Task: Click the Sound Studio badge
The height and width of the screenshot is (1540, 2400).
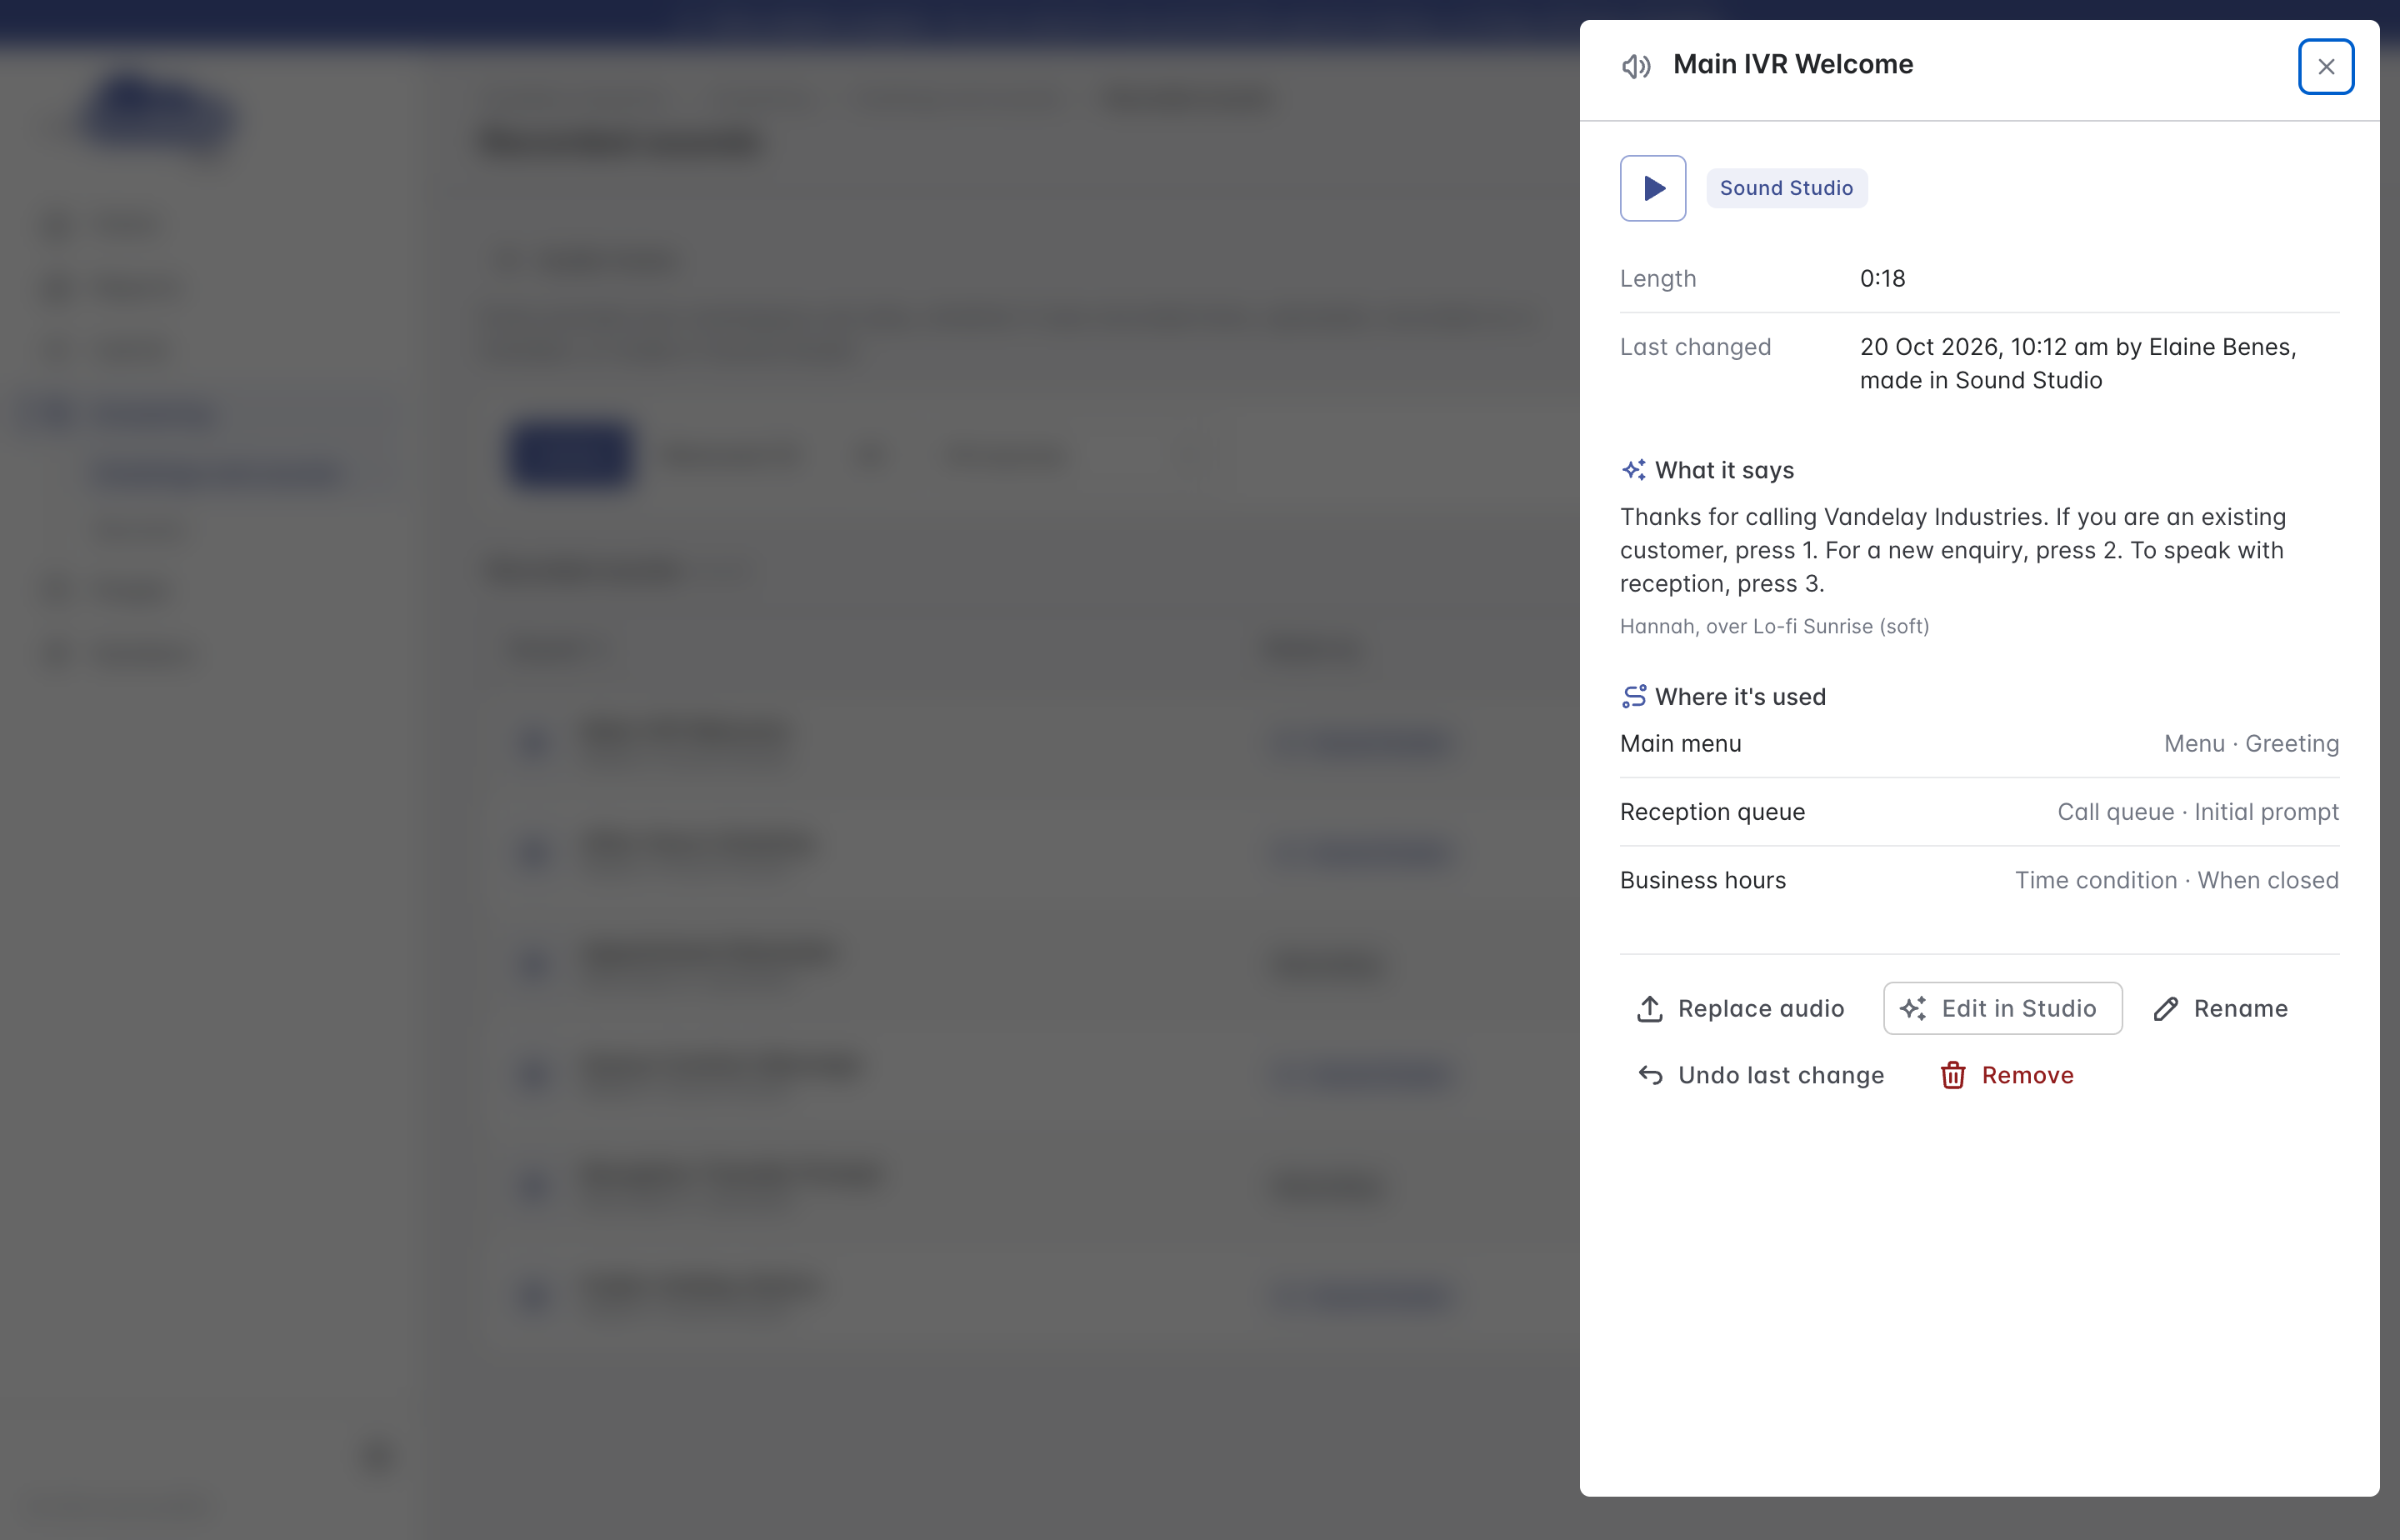Action: [1786, 188]
